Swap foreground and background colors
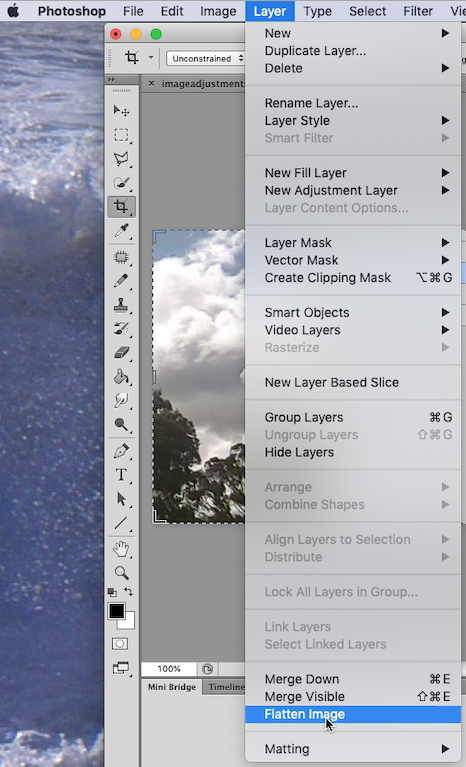Screen dimensions: 466x767 [x=129, y=592]
